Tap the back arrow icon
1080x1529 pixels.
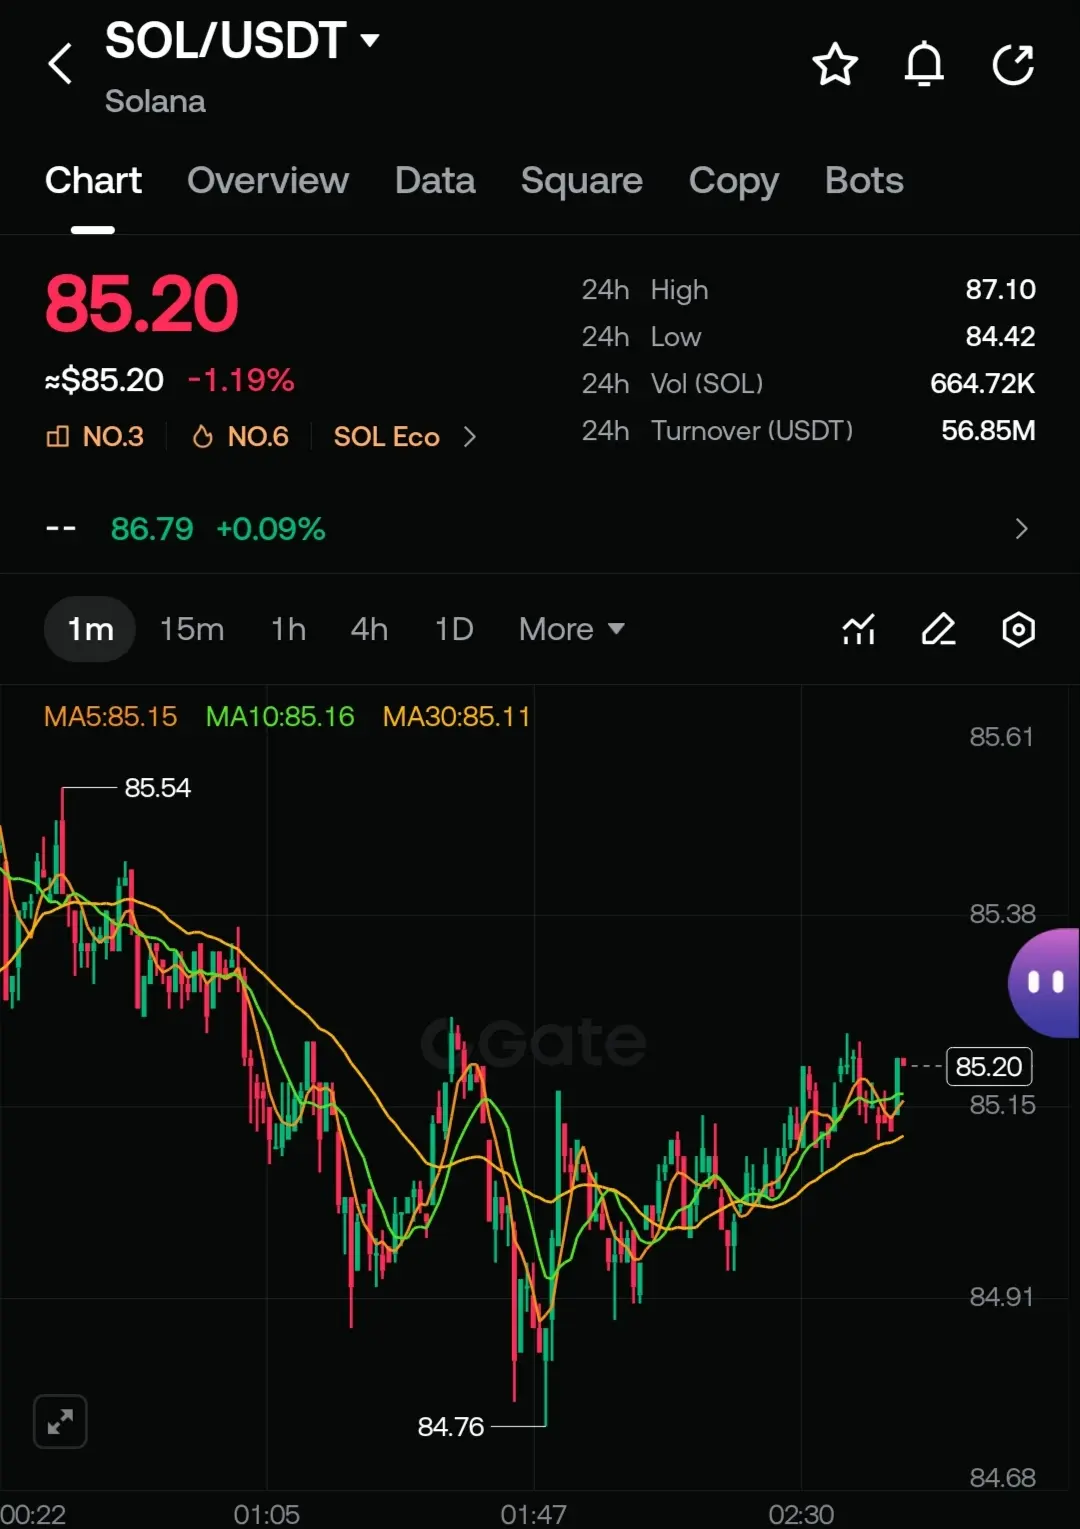click(60, 64)
